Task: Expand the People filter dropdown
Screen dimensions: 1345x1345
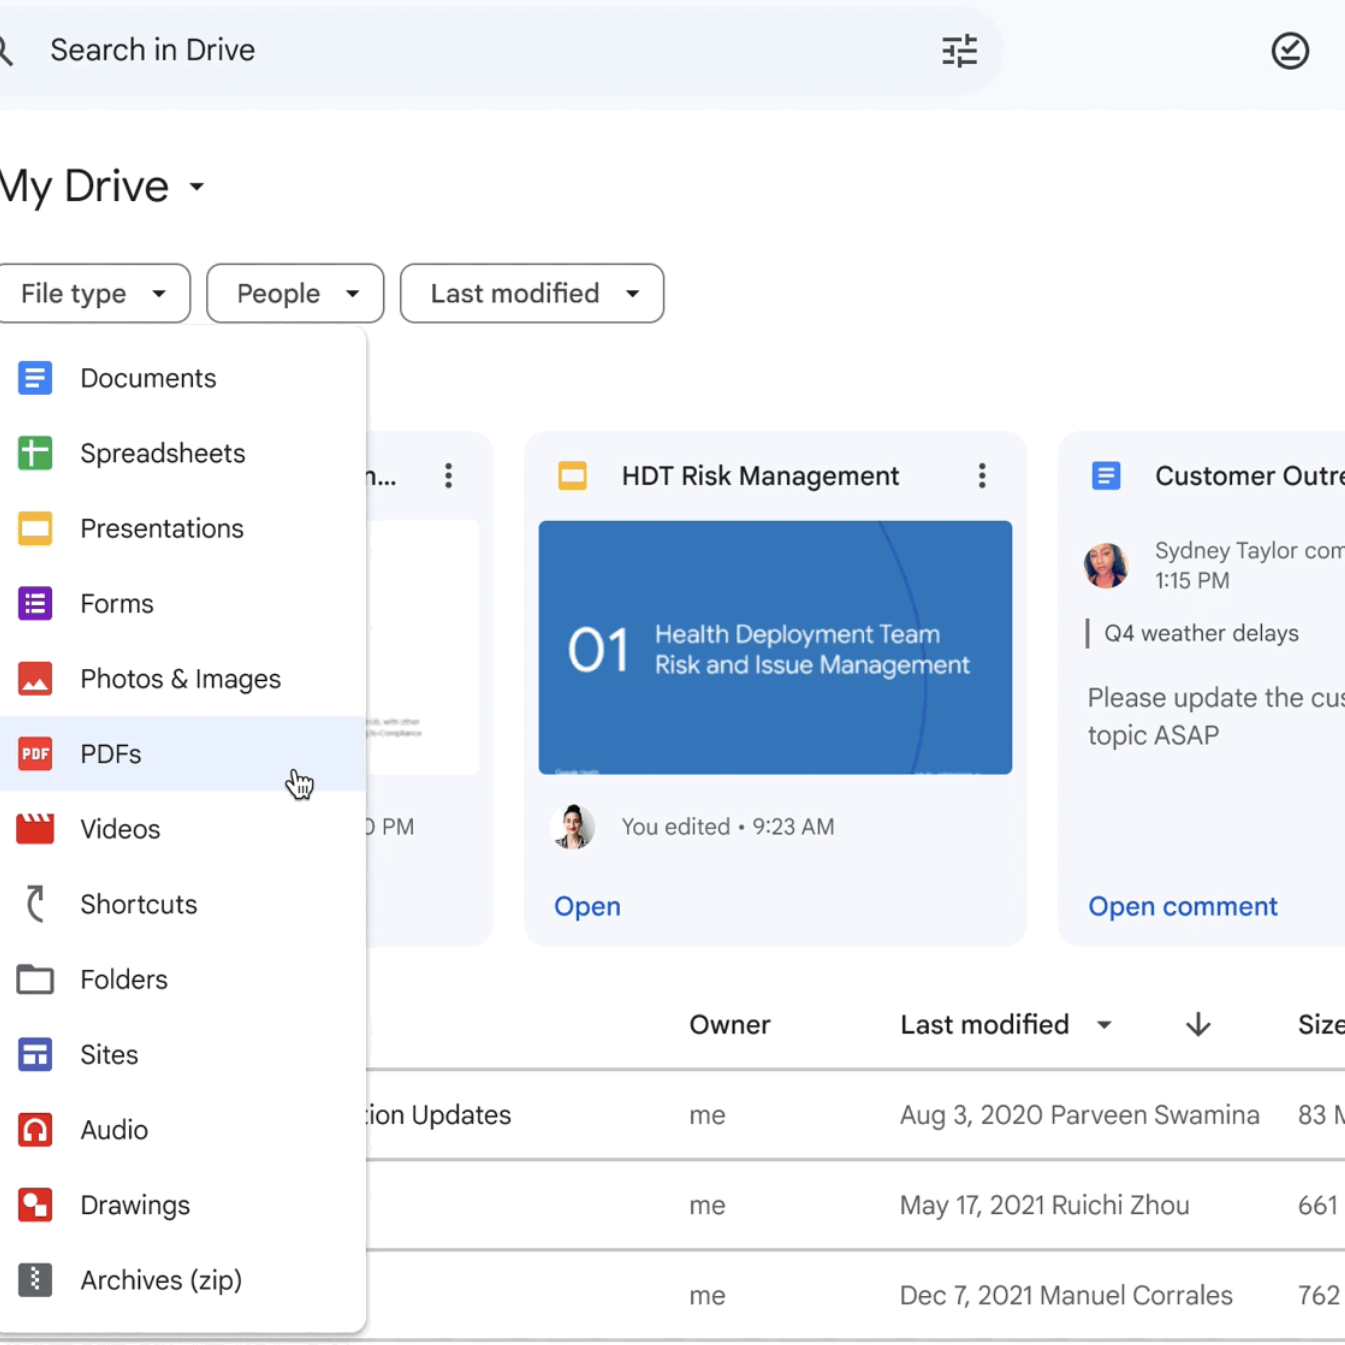Action: (295, 294)
